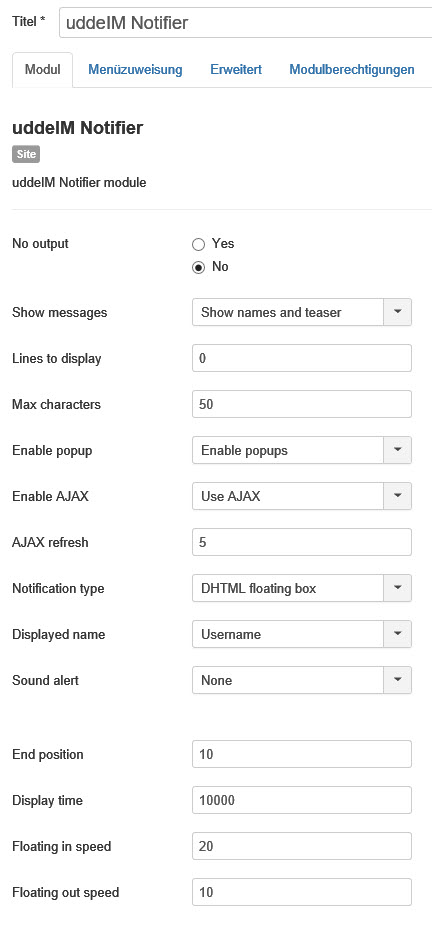The height and width of the screenshot is (927, 432).
Task: Click the Display time input
Action: coord(302,800)
